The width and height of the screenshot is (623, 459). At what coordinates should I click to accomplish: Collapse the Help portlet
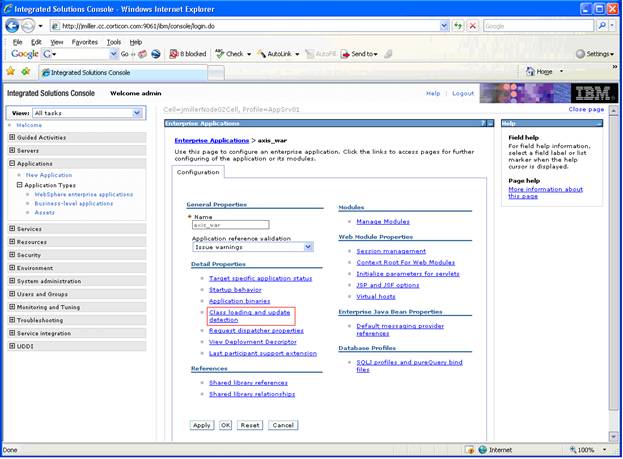(x=599, y=124)
